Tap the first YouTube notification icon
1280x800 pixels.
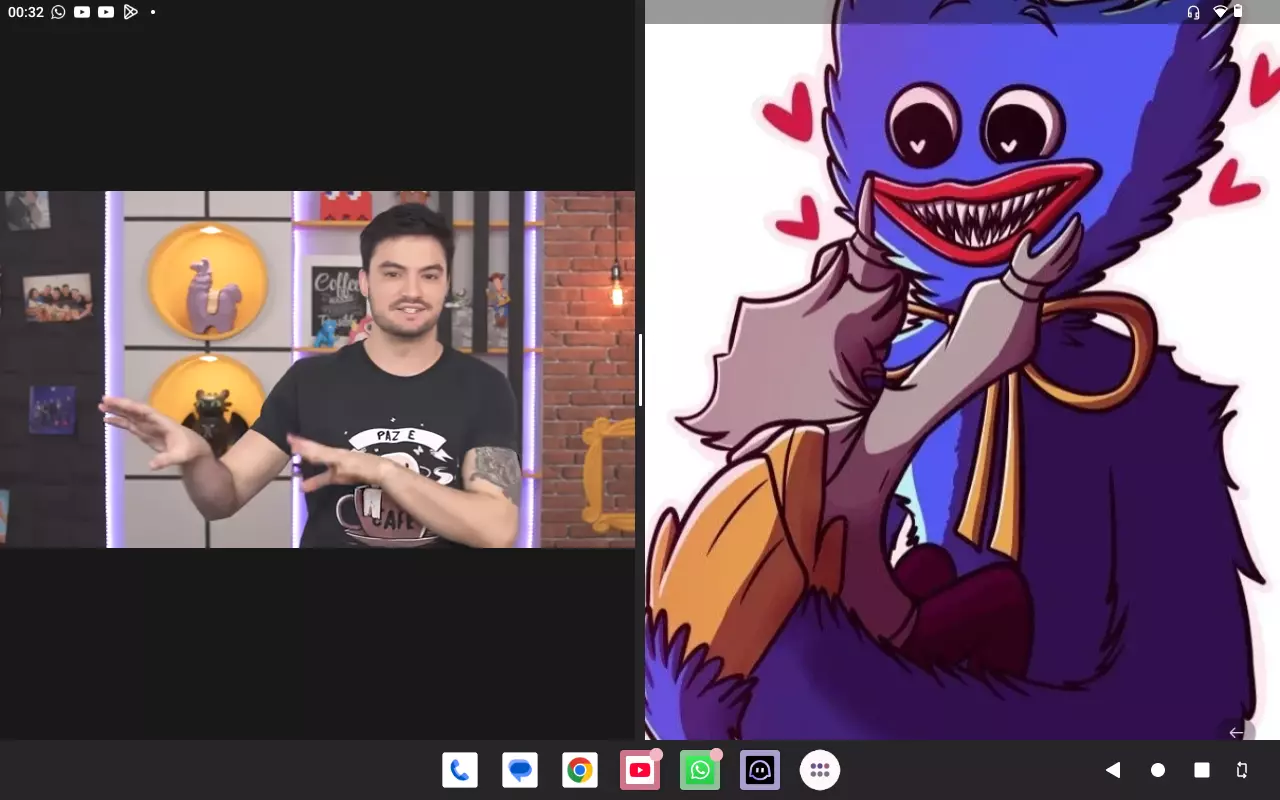(x=82, y=12)
